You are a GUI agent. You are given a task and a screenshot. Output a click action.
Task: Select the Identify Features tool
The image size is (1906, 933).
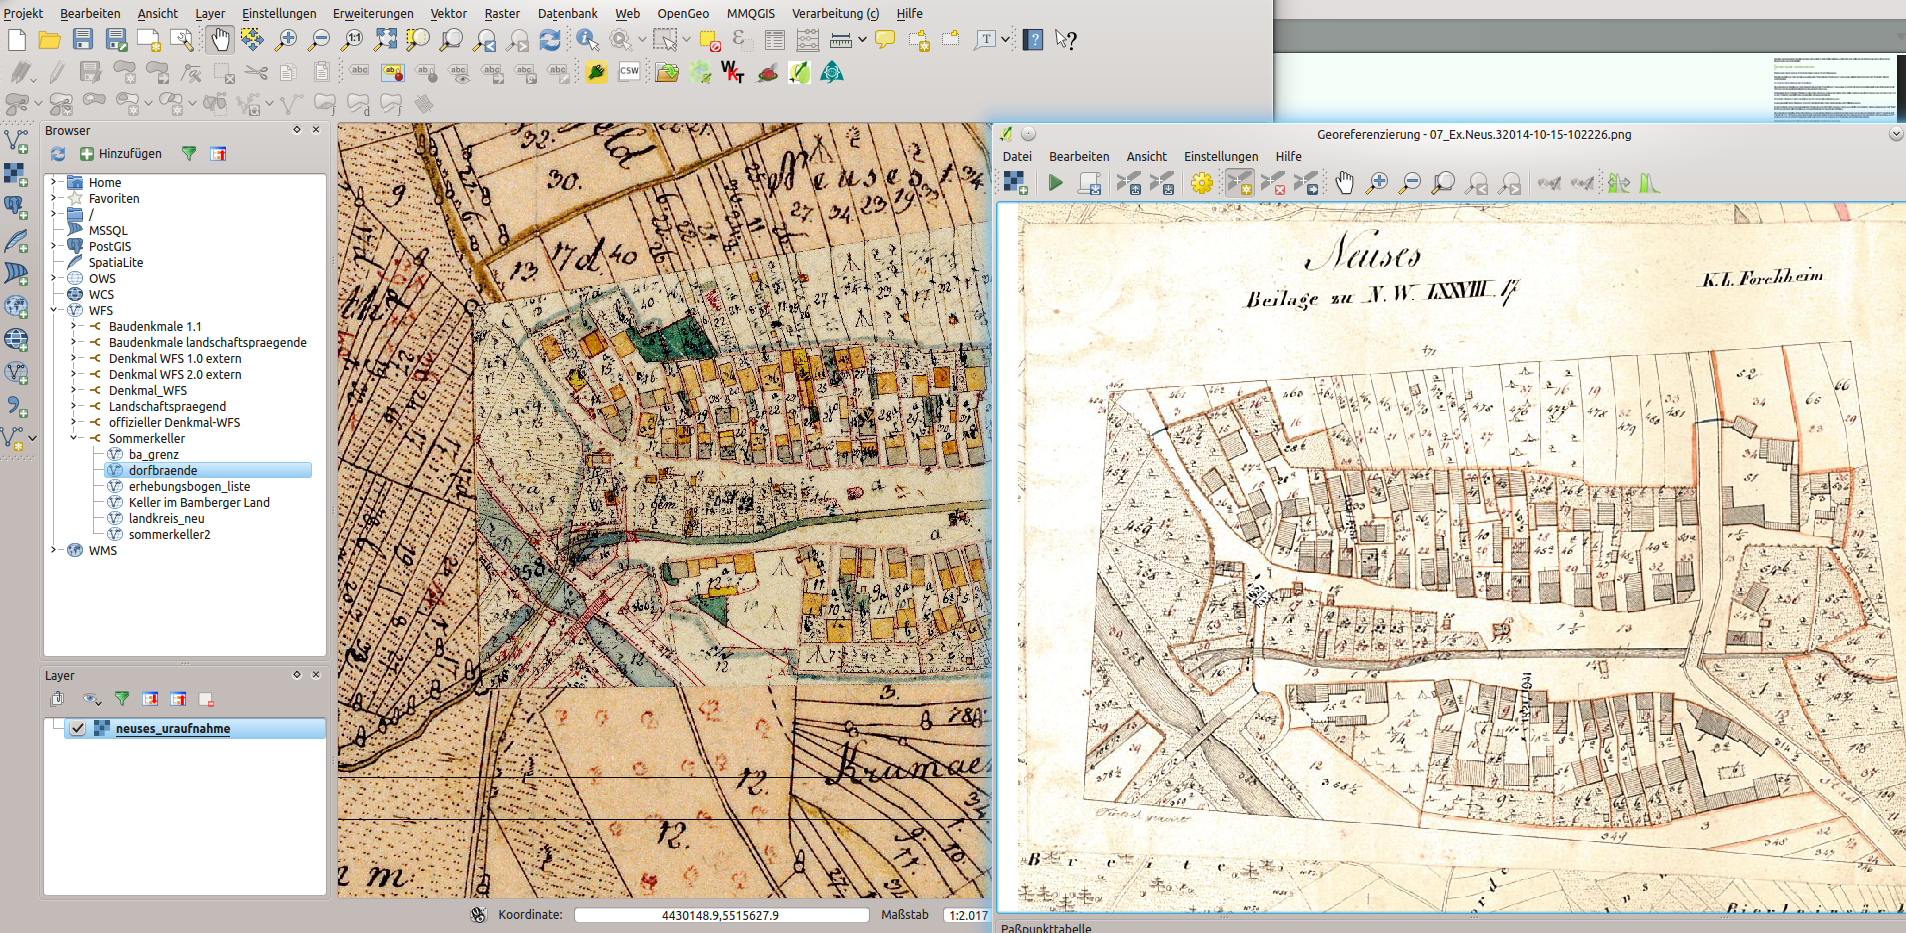click(x=587, y=40)
